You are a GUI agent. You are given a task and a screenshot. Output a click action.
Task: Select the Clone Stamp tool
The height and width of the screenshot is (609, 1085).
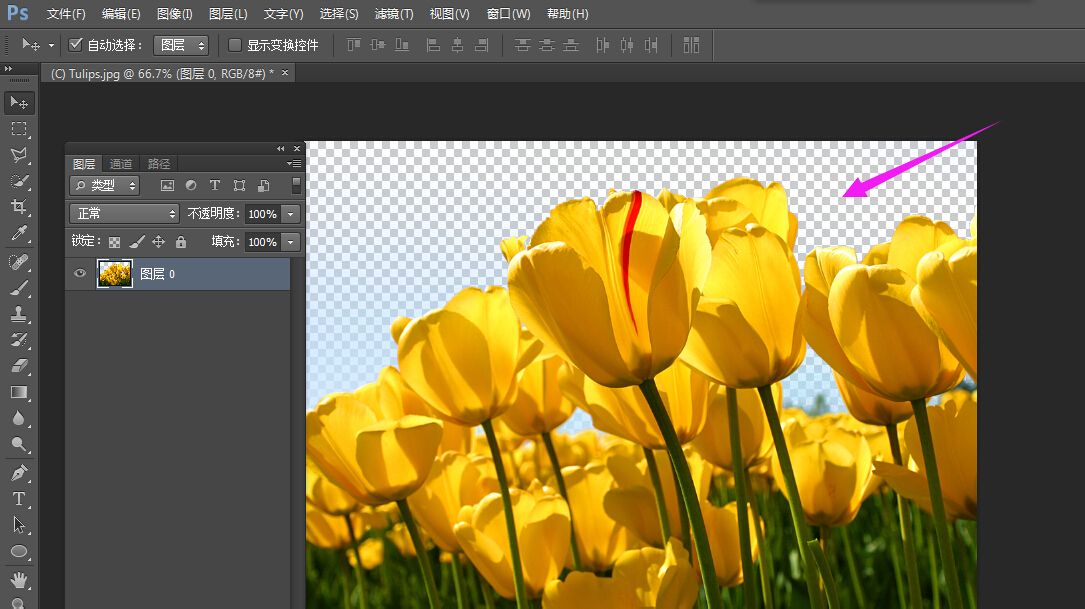19,313
